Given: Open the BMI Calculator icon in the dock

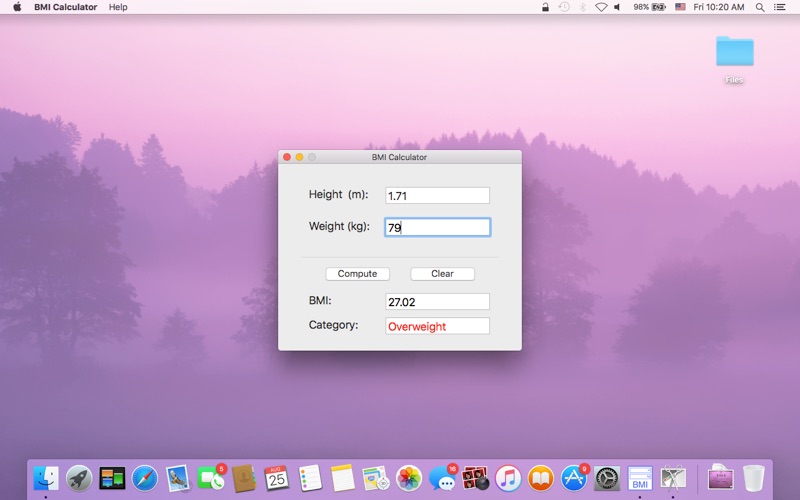Looking at the screenshot, I should [640, 479].
